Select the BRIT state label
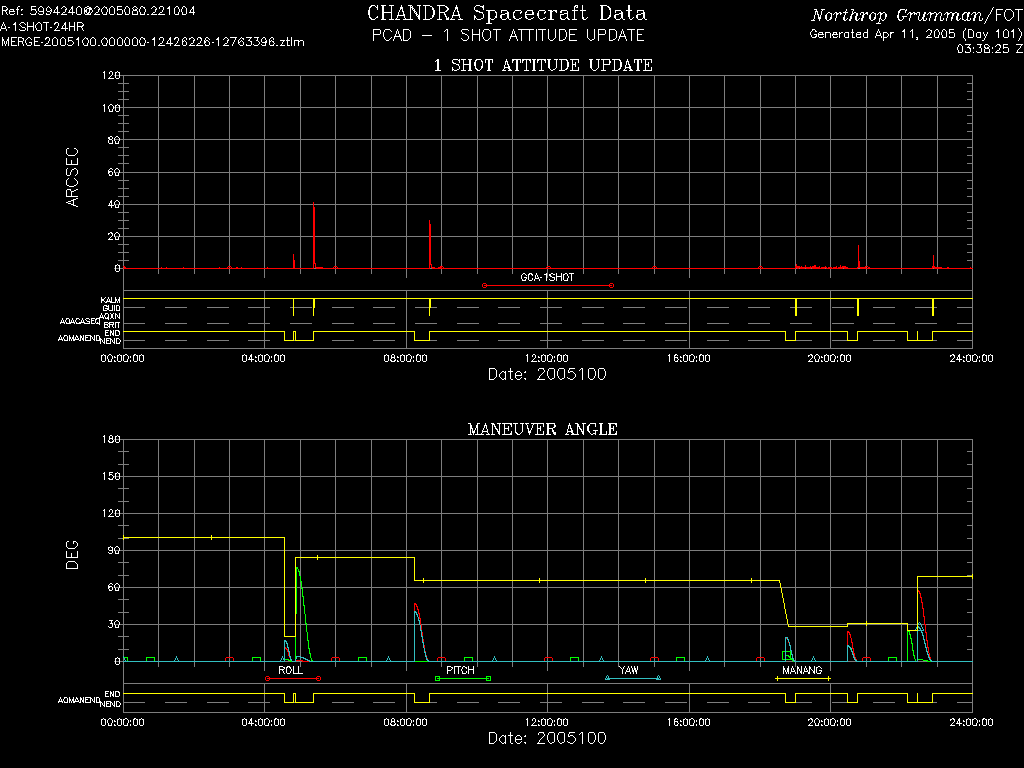Image resolution: width=1024 pixels, height=768 pixels. pos(112,325)
